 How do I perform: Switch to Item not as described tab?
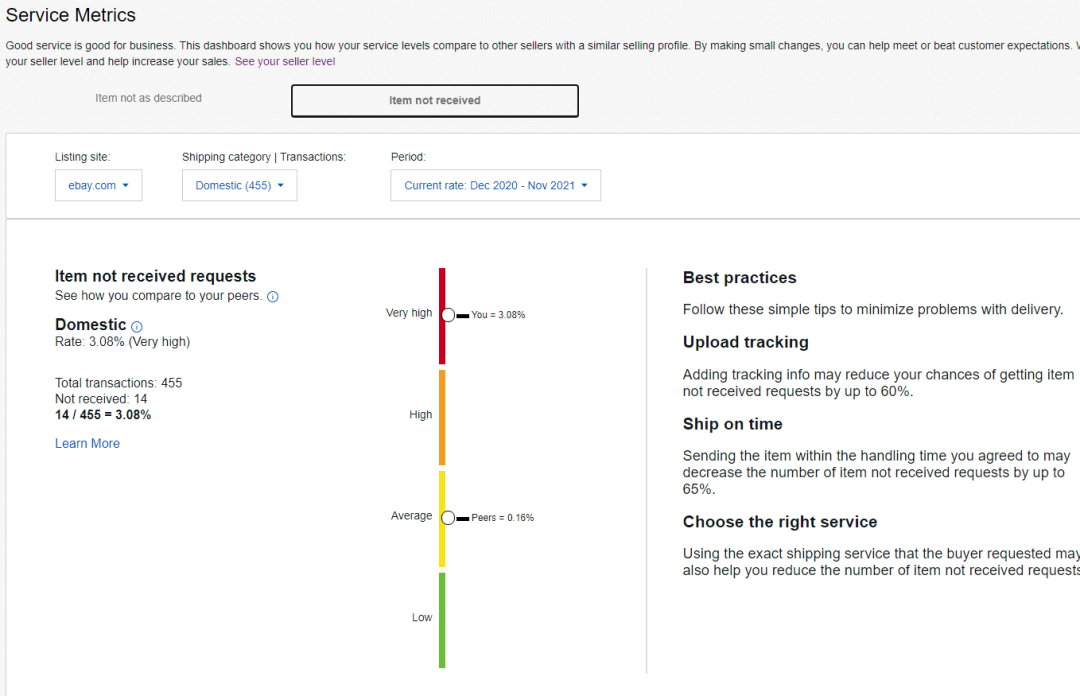point(148,98)
